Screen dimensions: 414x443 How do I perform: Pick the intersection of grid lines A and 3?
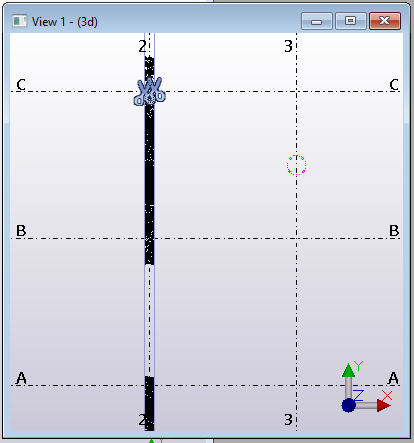click(296, 385)
